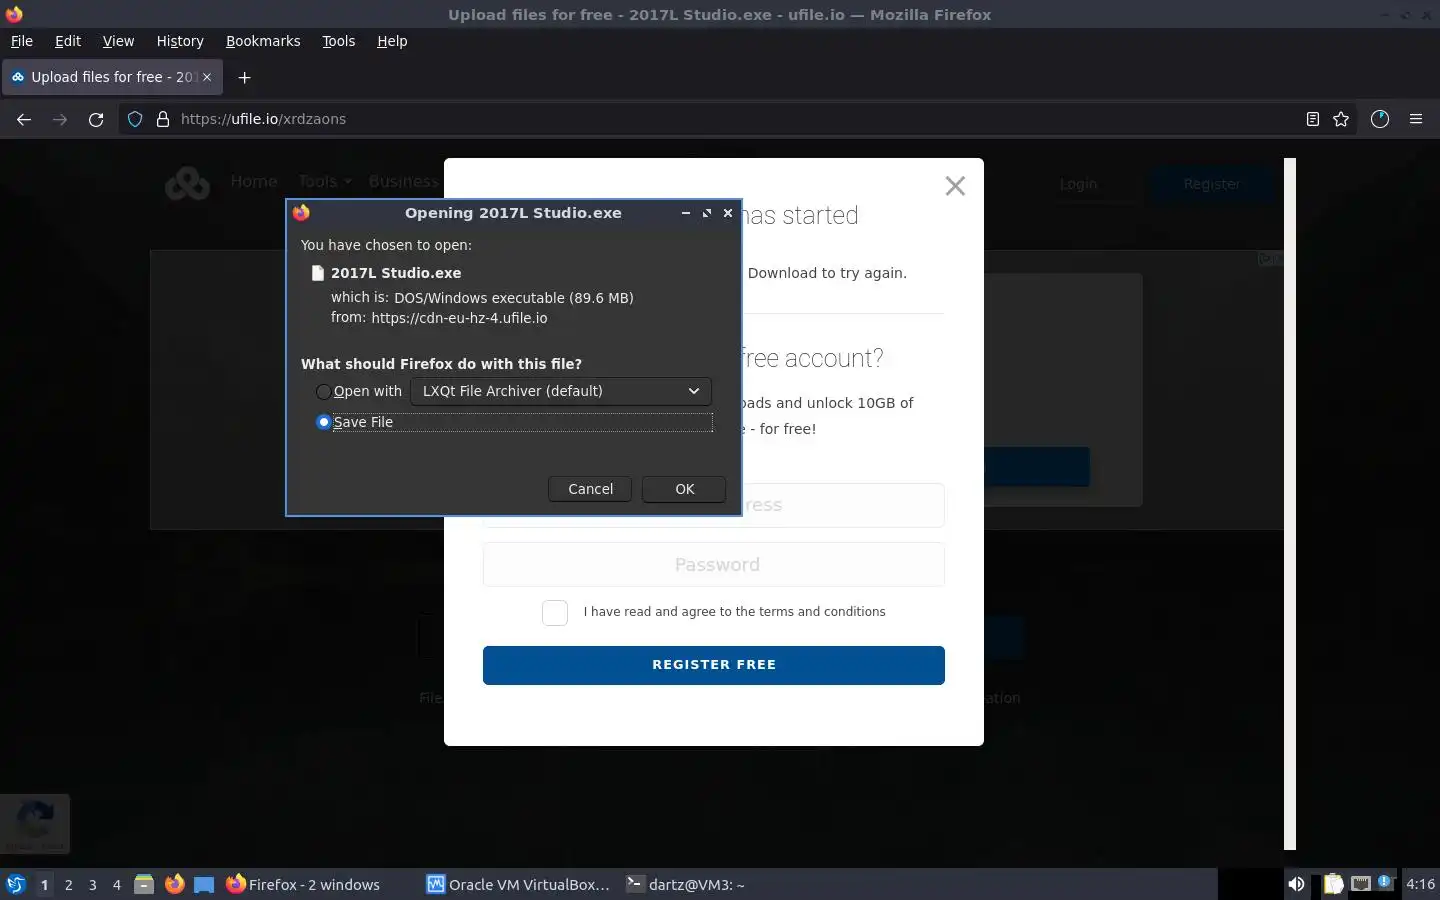Screen dimensions: 1440x900
Task: Tick the terms and conditions checkbox
Action: tap(555, 612)
